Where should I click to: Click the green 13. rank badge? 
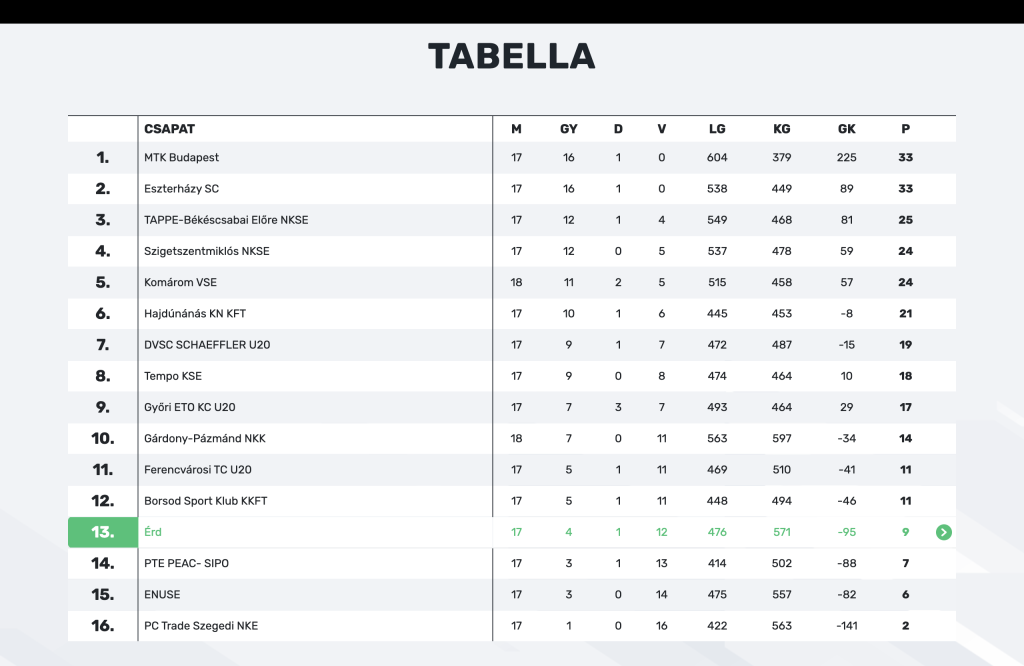coord(103,532)
